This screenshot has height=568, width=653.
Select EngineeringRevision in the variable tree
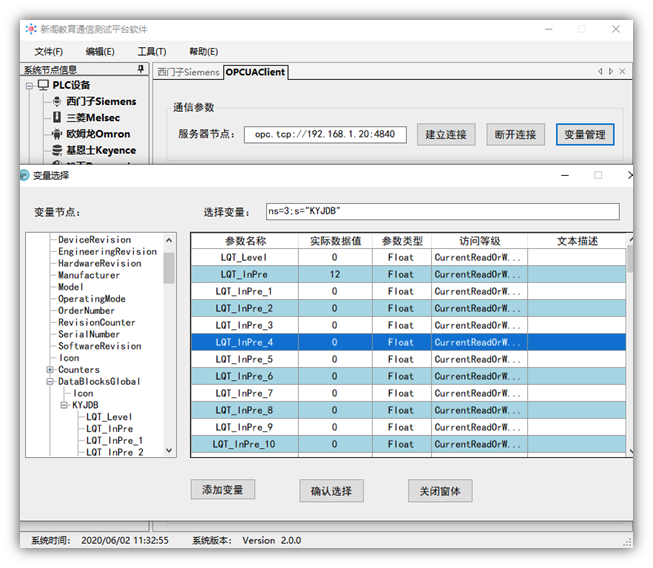(107, 252)
